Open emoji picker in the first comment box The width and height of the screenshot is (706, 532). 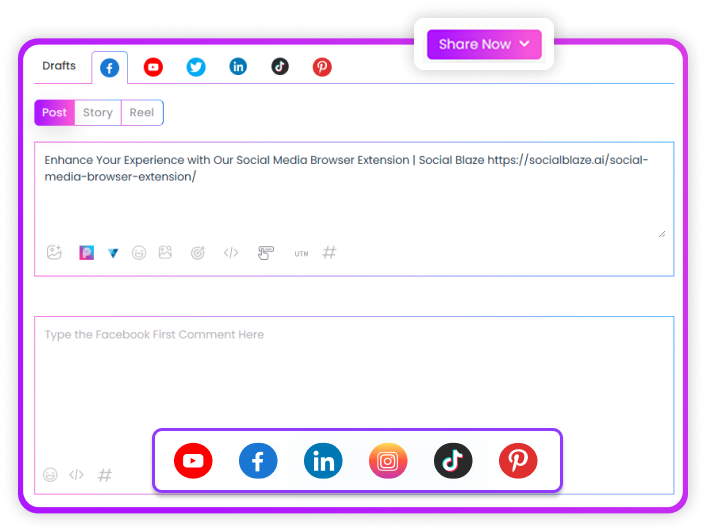[50, 475]
